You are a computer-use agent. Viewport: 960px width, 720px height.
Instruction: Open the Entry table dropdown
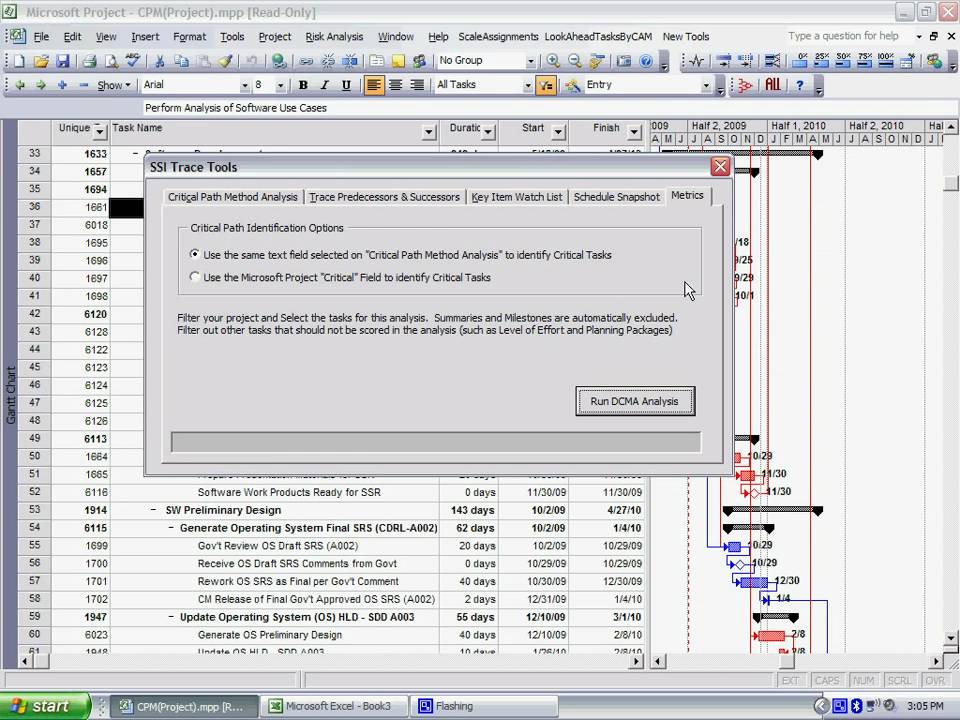pos(706,85)
